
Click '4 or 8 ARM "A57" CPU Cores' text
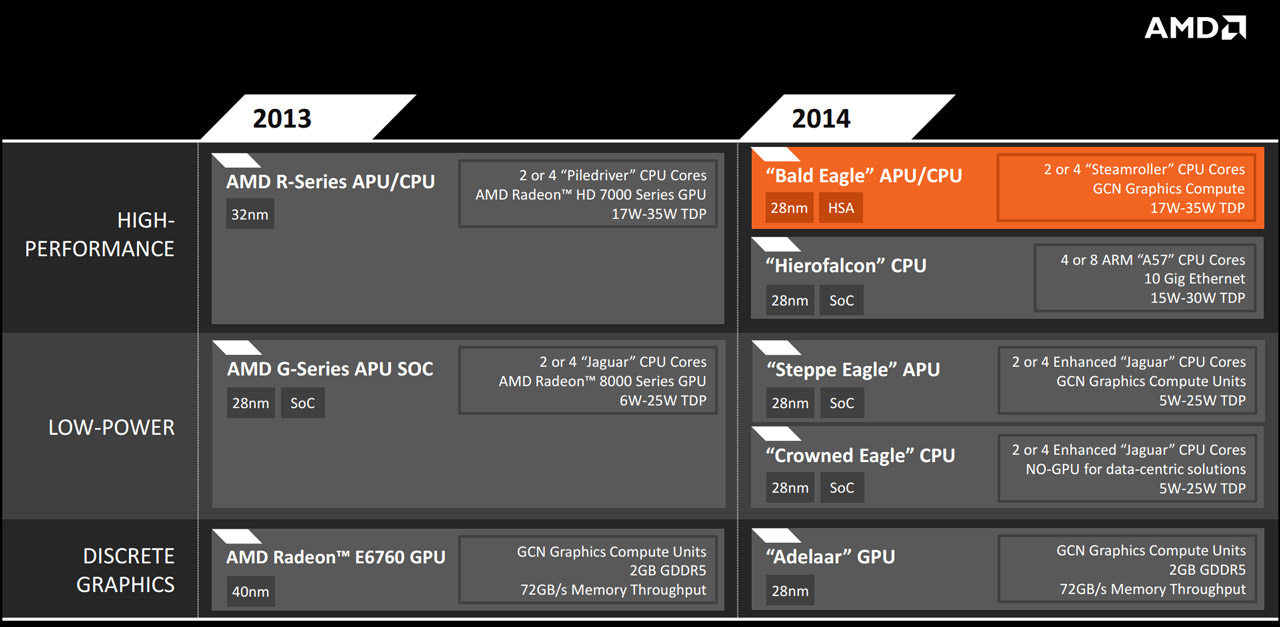pos(1153,259)
